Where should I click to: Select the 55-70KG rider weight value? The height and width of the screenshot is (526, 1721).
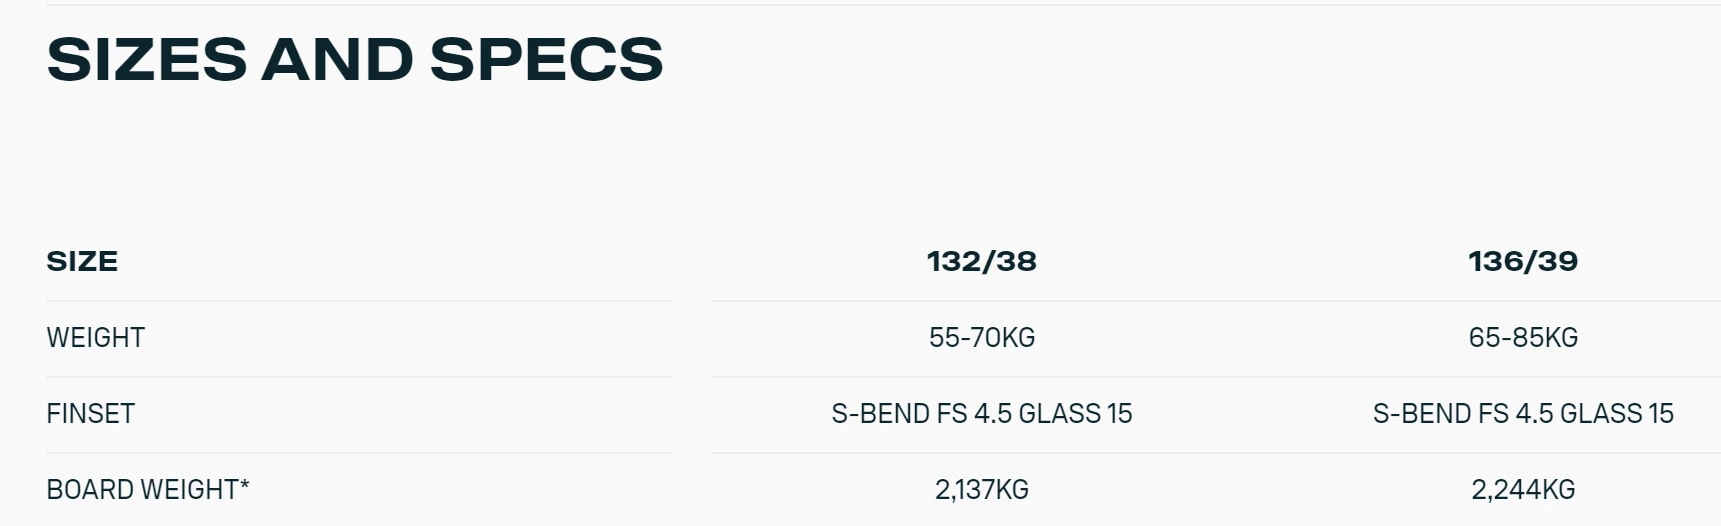[x=981, y=338]
